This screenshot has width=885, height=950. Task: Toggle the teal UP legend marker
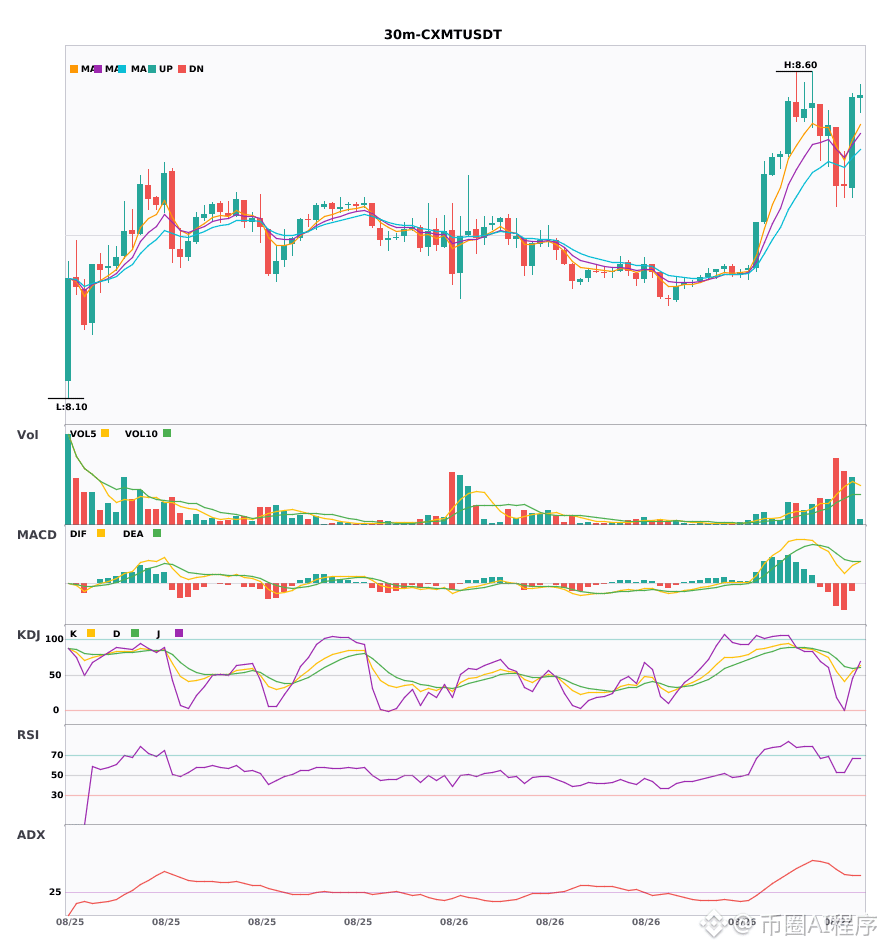(x=152, y=69)
